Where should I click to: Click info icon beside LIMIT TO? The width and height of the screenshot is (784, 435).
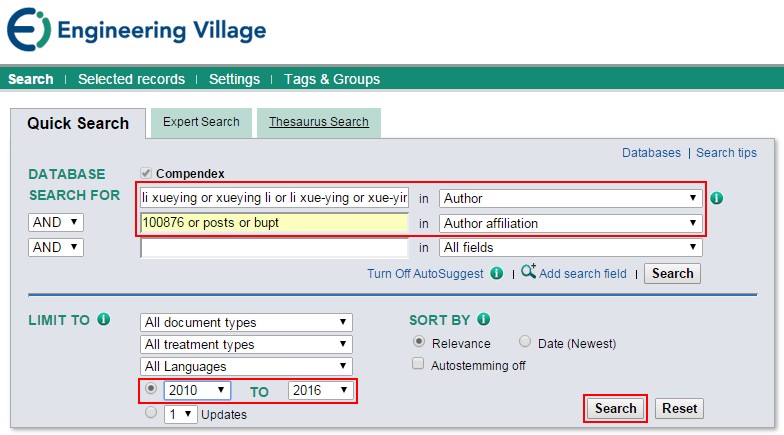pyautogui.click(x=105, y=320)
